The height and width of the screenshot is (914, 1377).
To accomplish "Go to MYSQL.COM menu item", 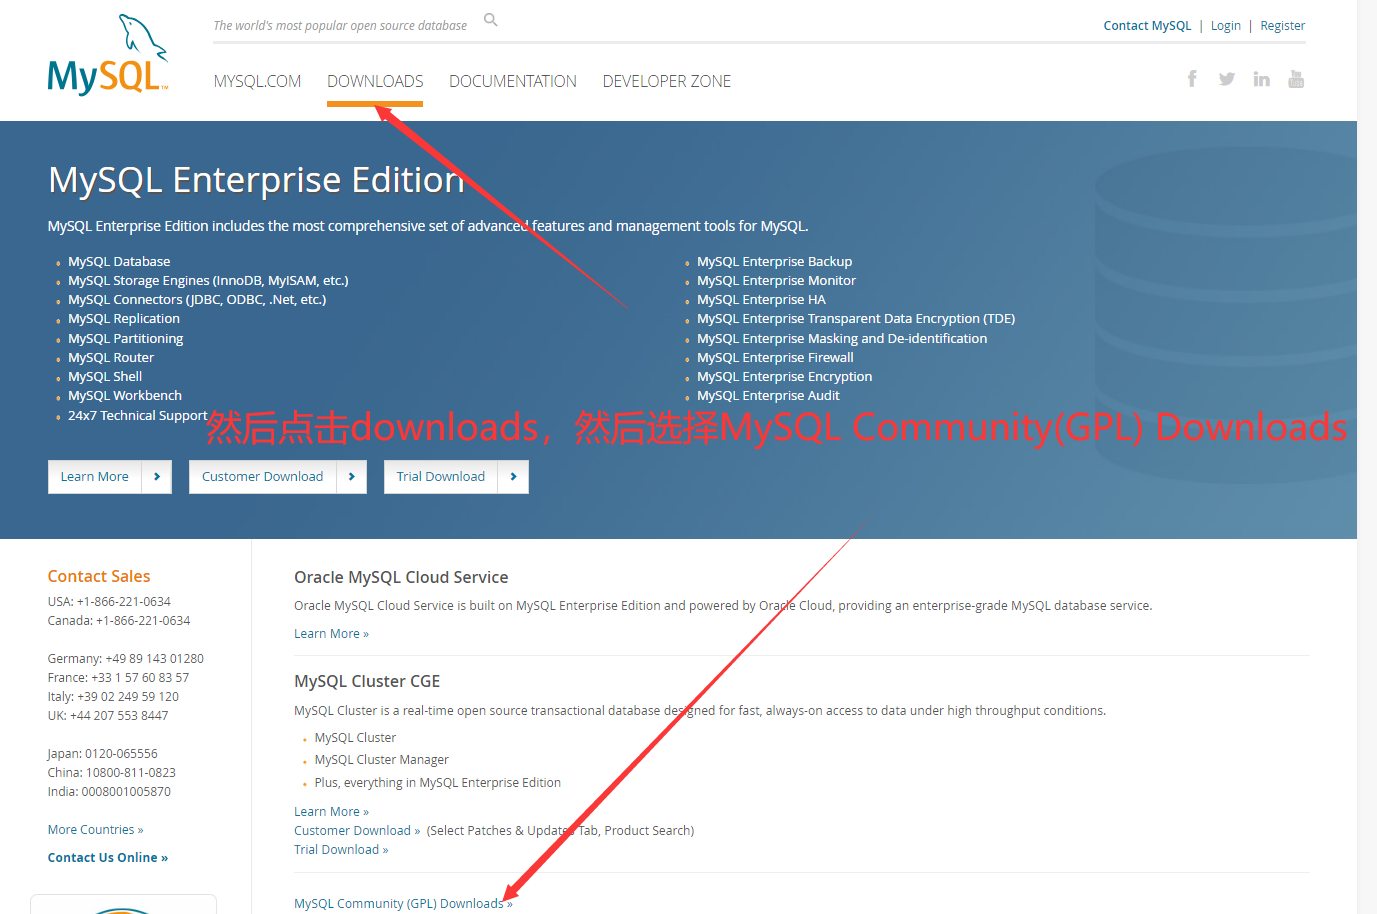I will (257, 81).
